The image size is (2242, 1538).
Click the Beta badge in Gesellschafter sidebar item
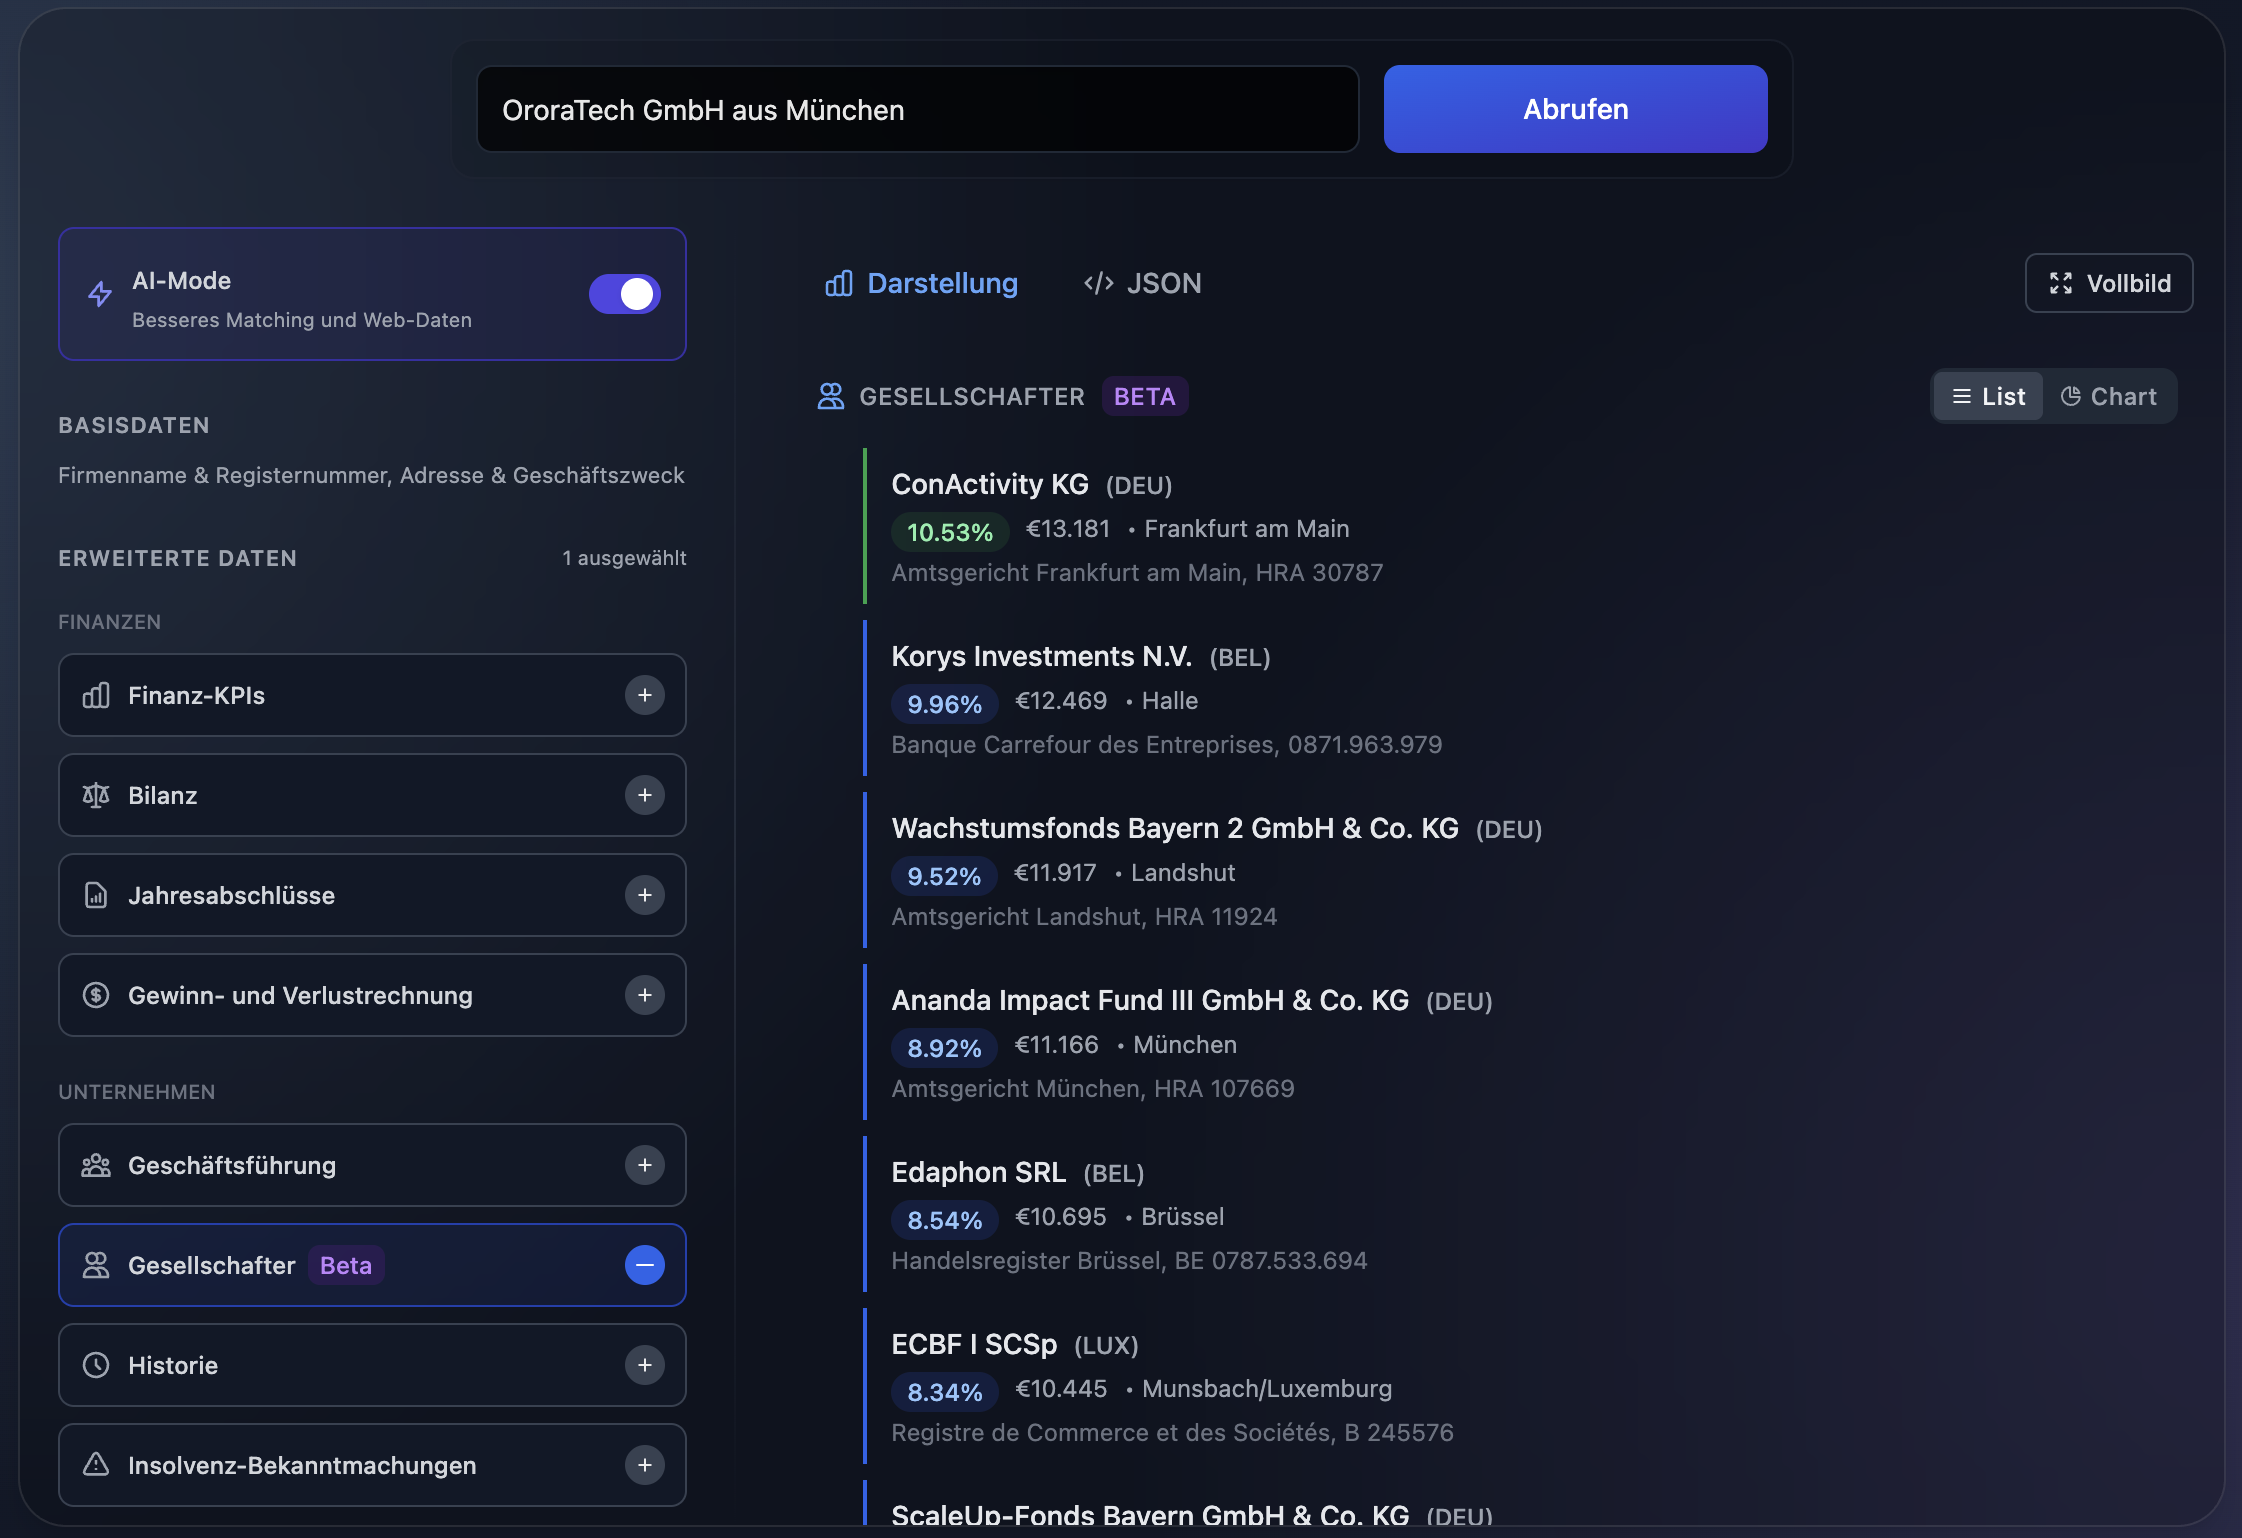click(346, 1265)
